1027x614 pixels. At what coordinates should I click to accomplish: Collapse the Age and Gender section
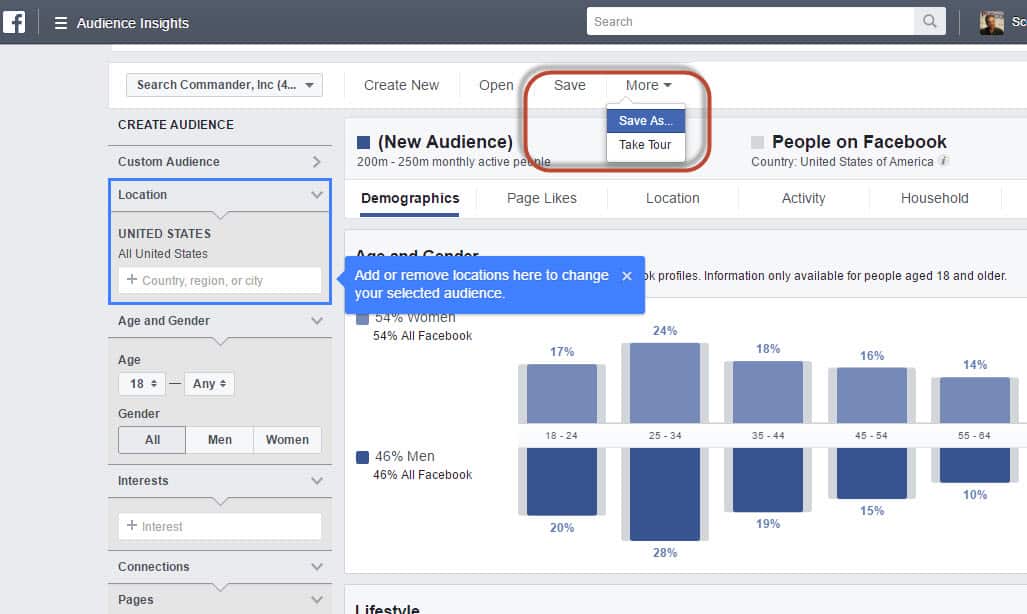[317, 321]
